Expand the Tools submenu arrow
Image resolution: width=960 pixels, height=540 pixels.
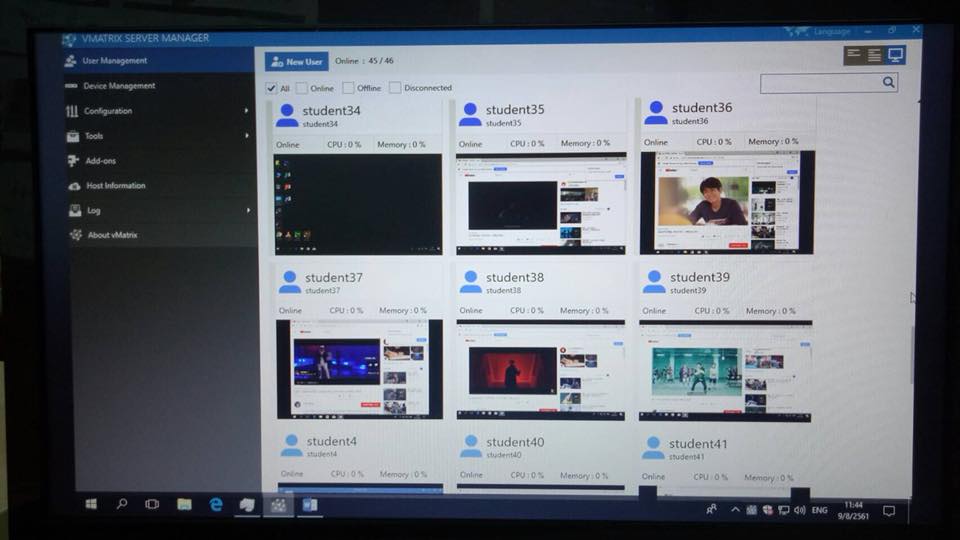click(x=247, y=135)
